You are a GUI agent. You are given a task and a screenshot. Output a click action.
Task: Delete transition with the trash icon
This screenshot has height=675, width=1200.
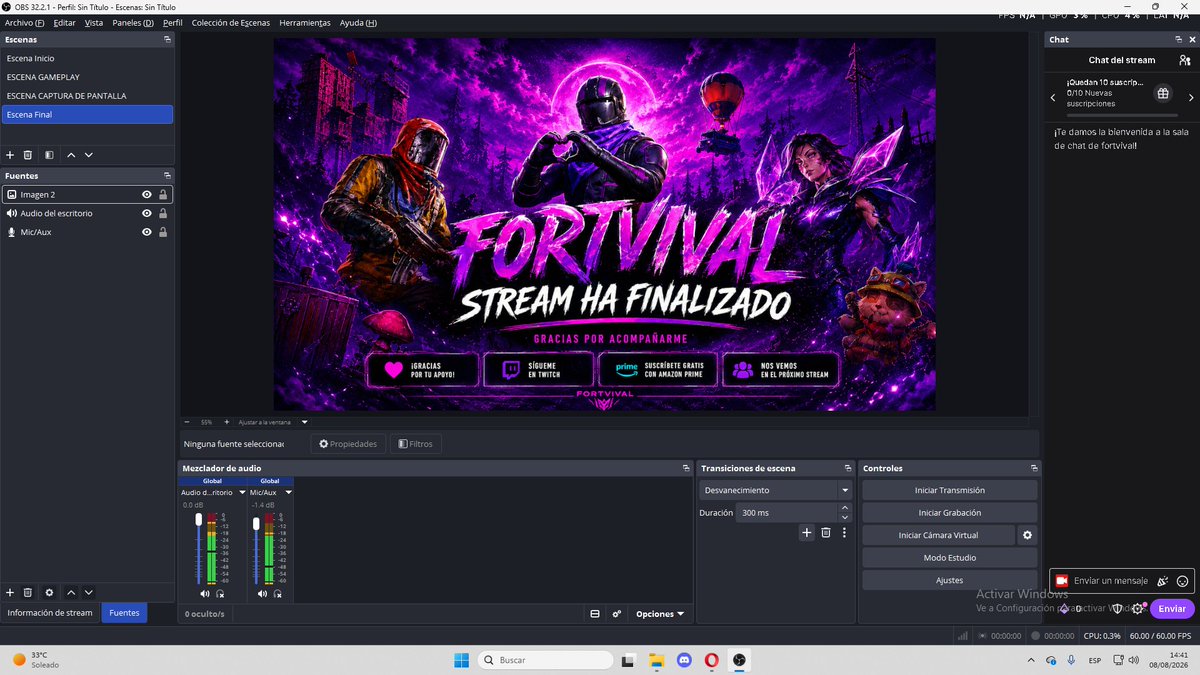click(826, 533)
